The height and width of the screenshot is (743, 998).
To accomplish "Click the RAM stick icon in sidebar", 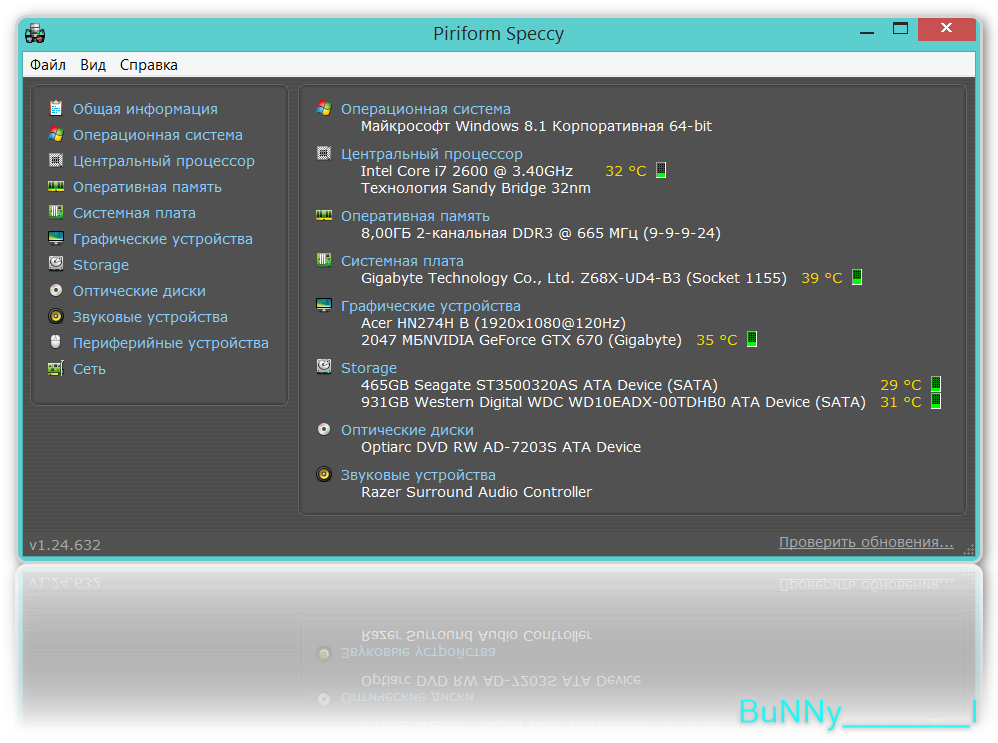I will point(56,187).
